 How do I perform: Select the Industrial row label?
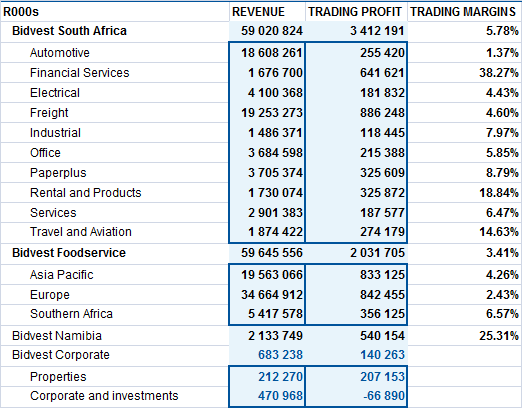(x=55, y=133)
